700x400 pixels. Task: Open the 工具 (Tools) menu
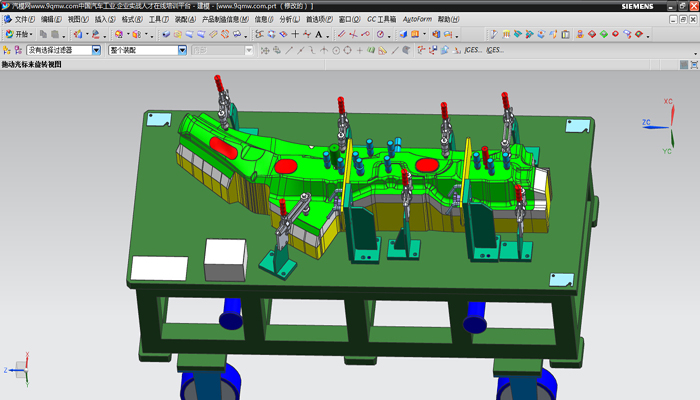(158, 19)
